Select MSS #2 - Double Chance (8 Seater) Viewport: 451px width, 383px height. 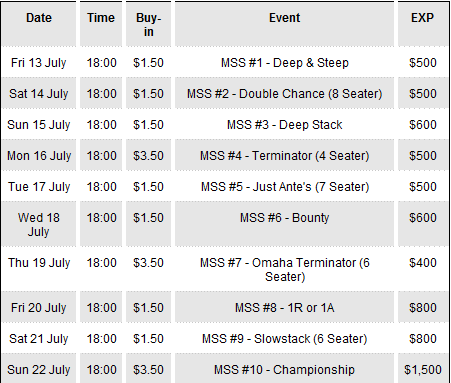point(284,94)
